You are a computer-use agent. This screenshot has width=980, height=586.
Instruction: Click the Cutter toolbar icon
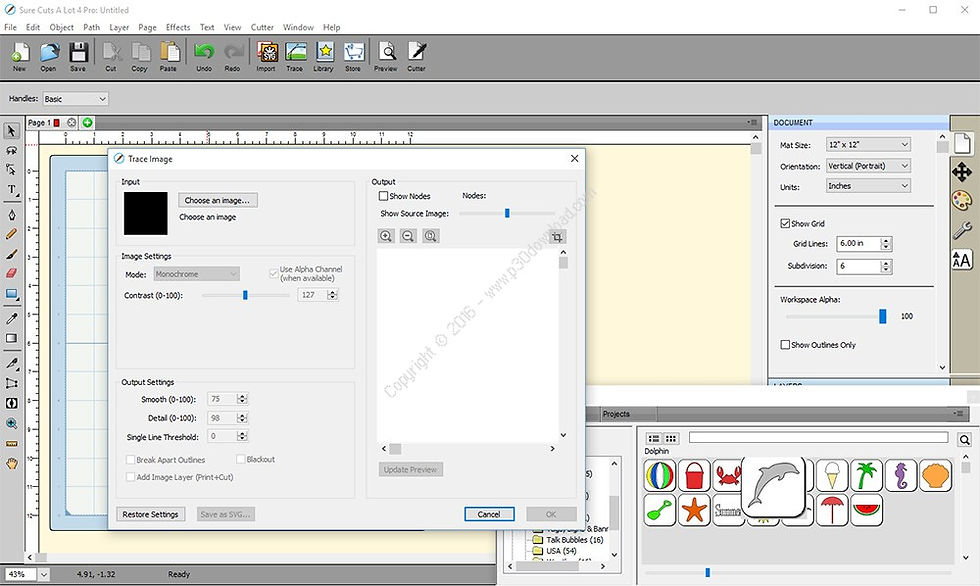click(417, 57)
